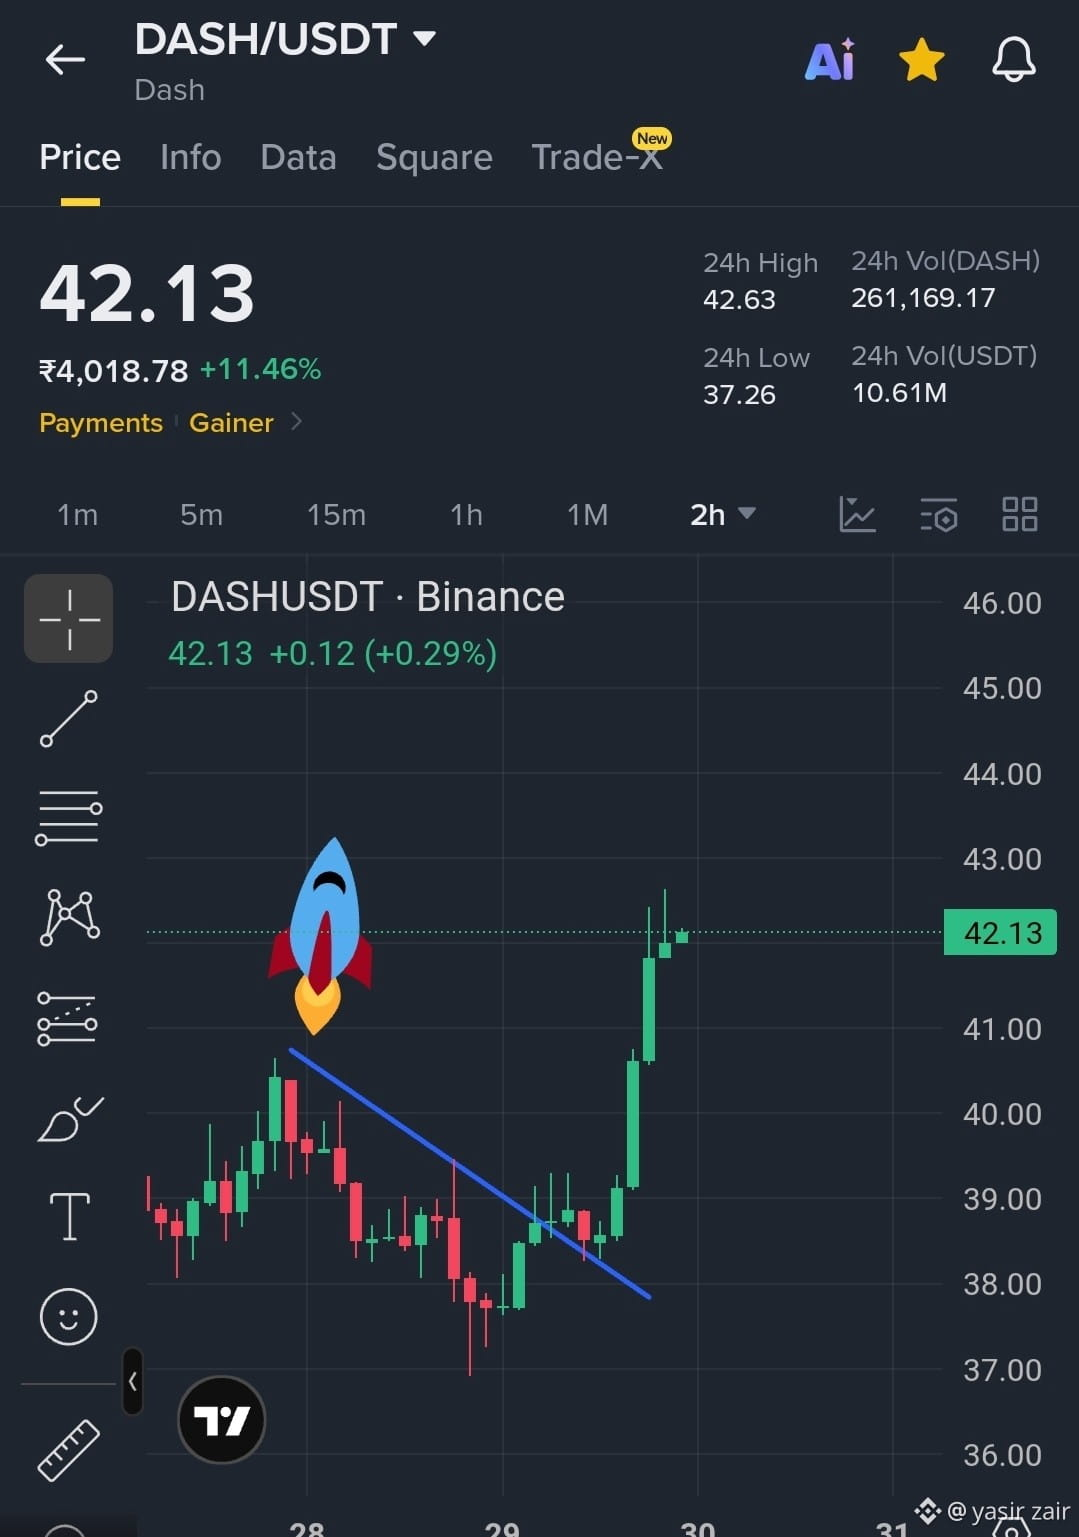Open the AI assistant icon

point(831,60)
